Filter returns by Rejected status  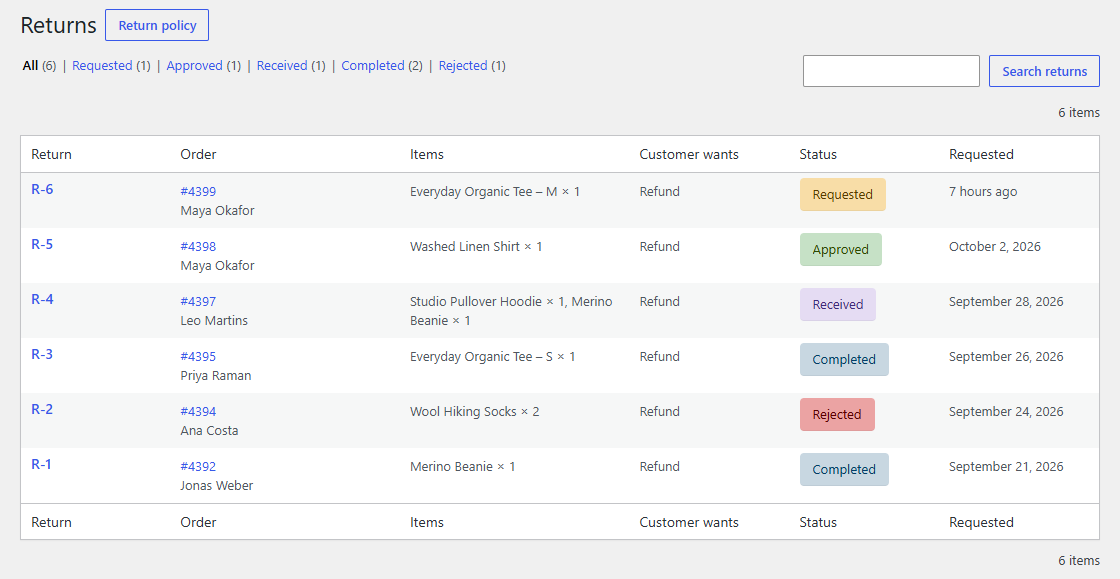click(x=463, y=66)
